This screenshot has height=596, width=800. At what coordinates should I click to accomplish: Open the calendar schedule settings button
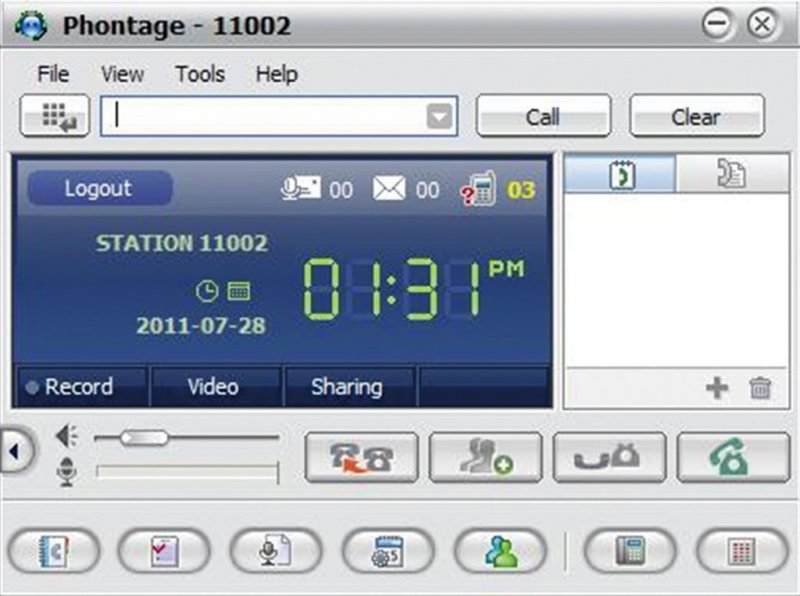pyautogui.click(x=388, y=551)
